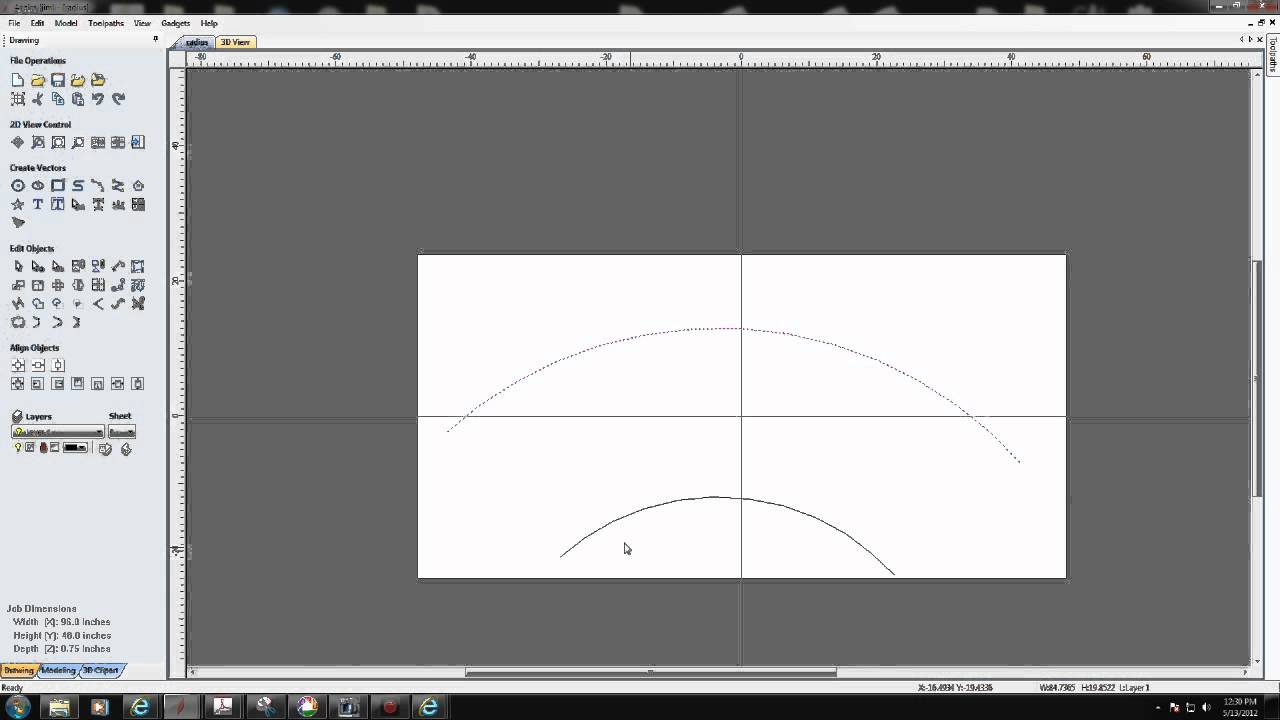Click the horizontal scrollbar thumb
The width and height of the screenshot is (1280, 720).
[651, 672]
